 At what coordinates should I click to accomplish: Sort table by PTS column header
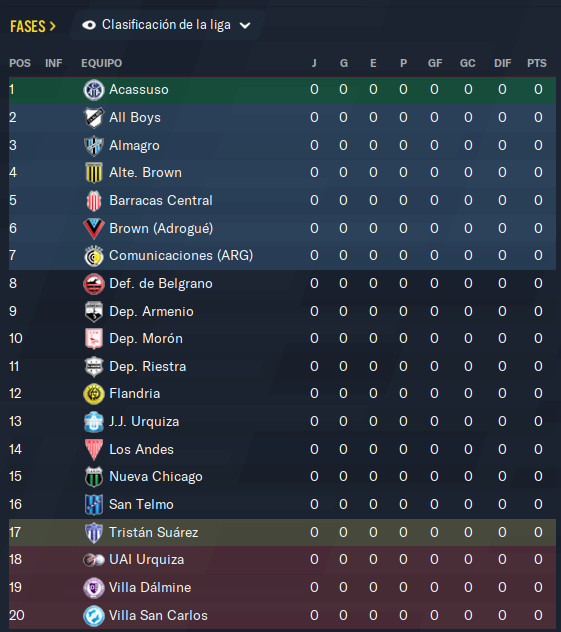pos(537,63)
